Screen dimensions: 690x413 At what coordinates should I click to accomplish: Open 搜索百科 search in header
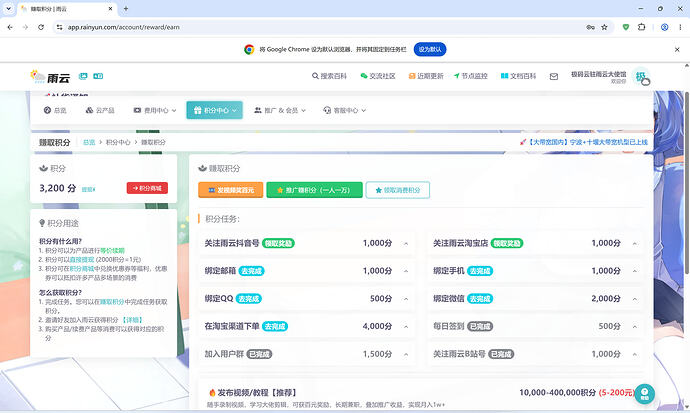point(329,76)
